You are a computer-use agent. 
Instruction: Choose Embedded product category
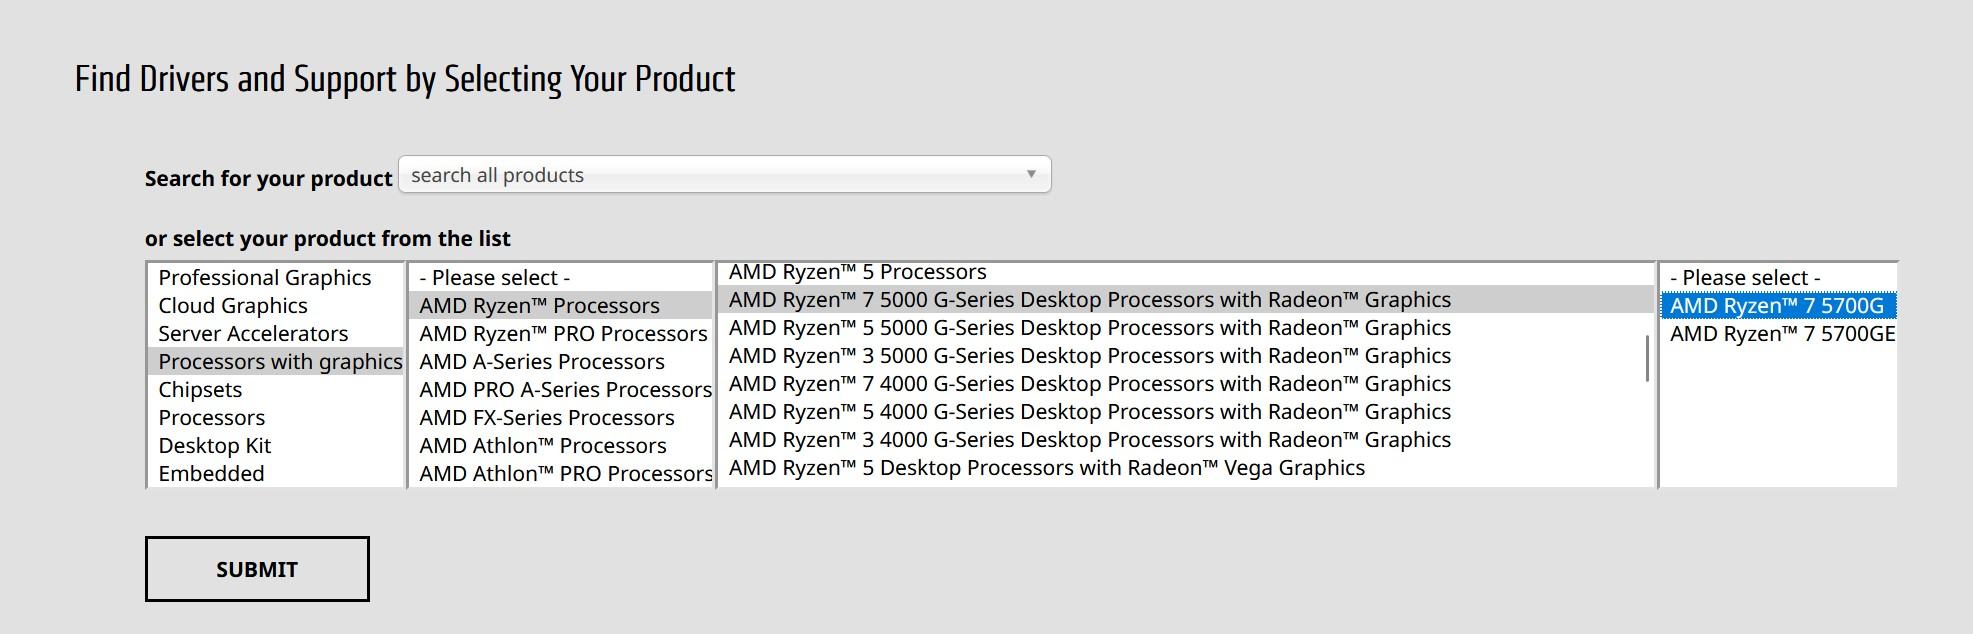tap(211, 474)
